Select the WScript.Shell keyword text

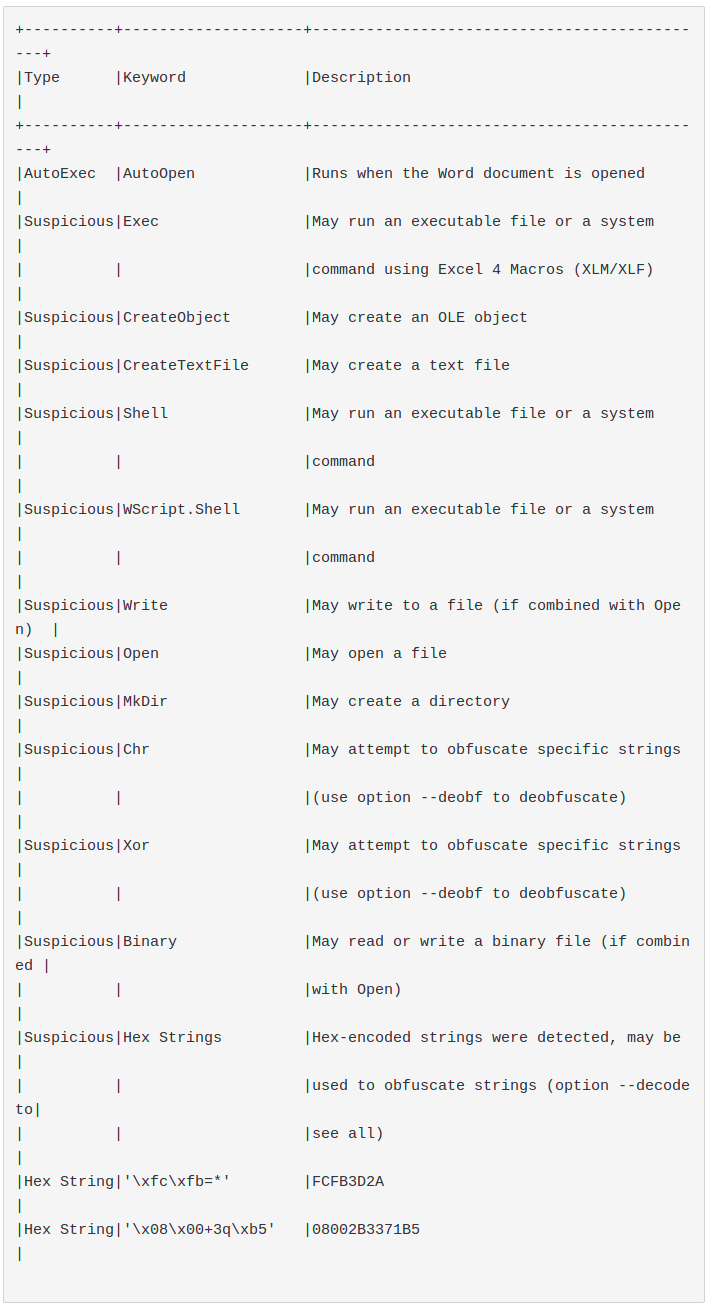(181, 510)
